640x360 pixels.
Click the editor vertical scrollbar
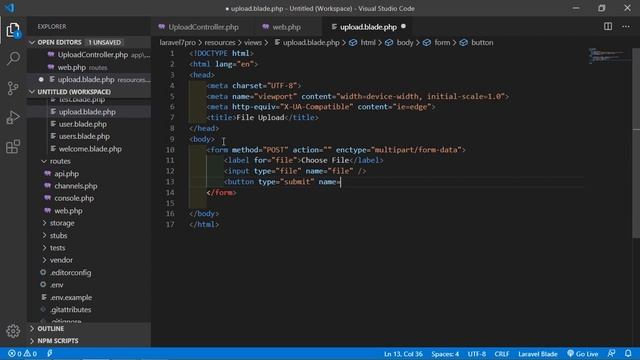click(x=636, y=142)
